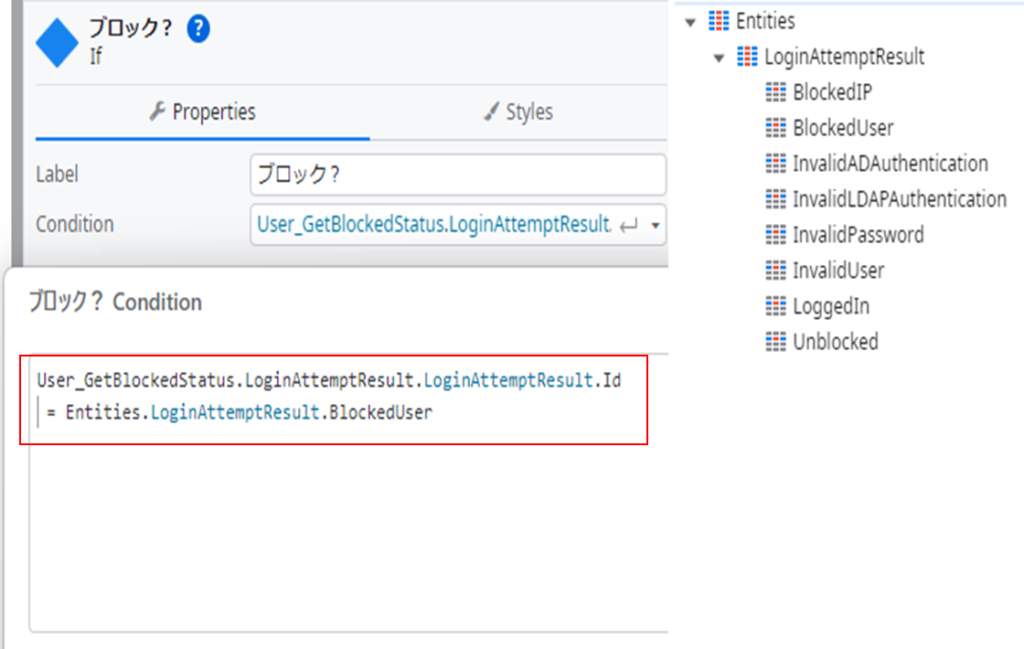The height and width of the screenshot is (649, 1024).
Task: Collapse the LoginAttemptResult tree node
Action: (719, 58)
